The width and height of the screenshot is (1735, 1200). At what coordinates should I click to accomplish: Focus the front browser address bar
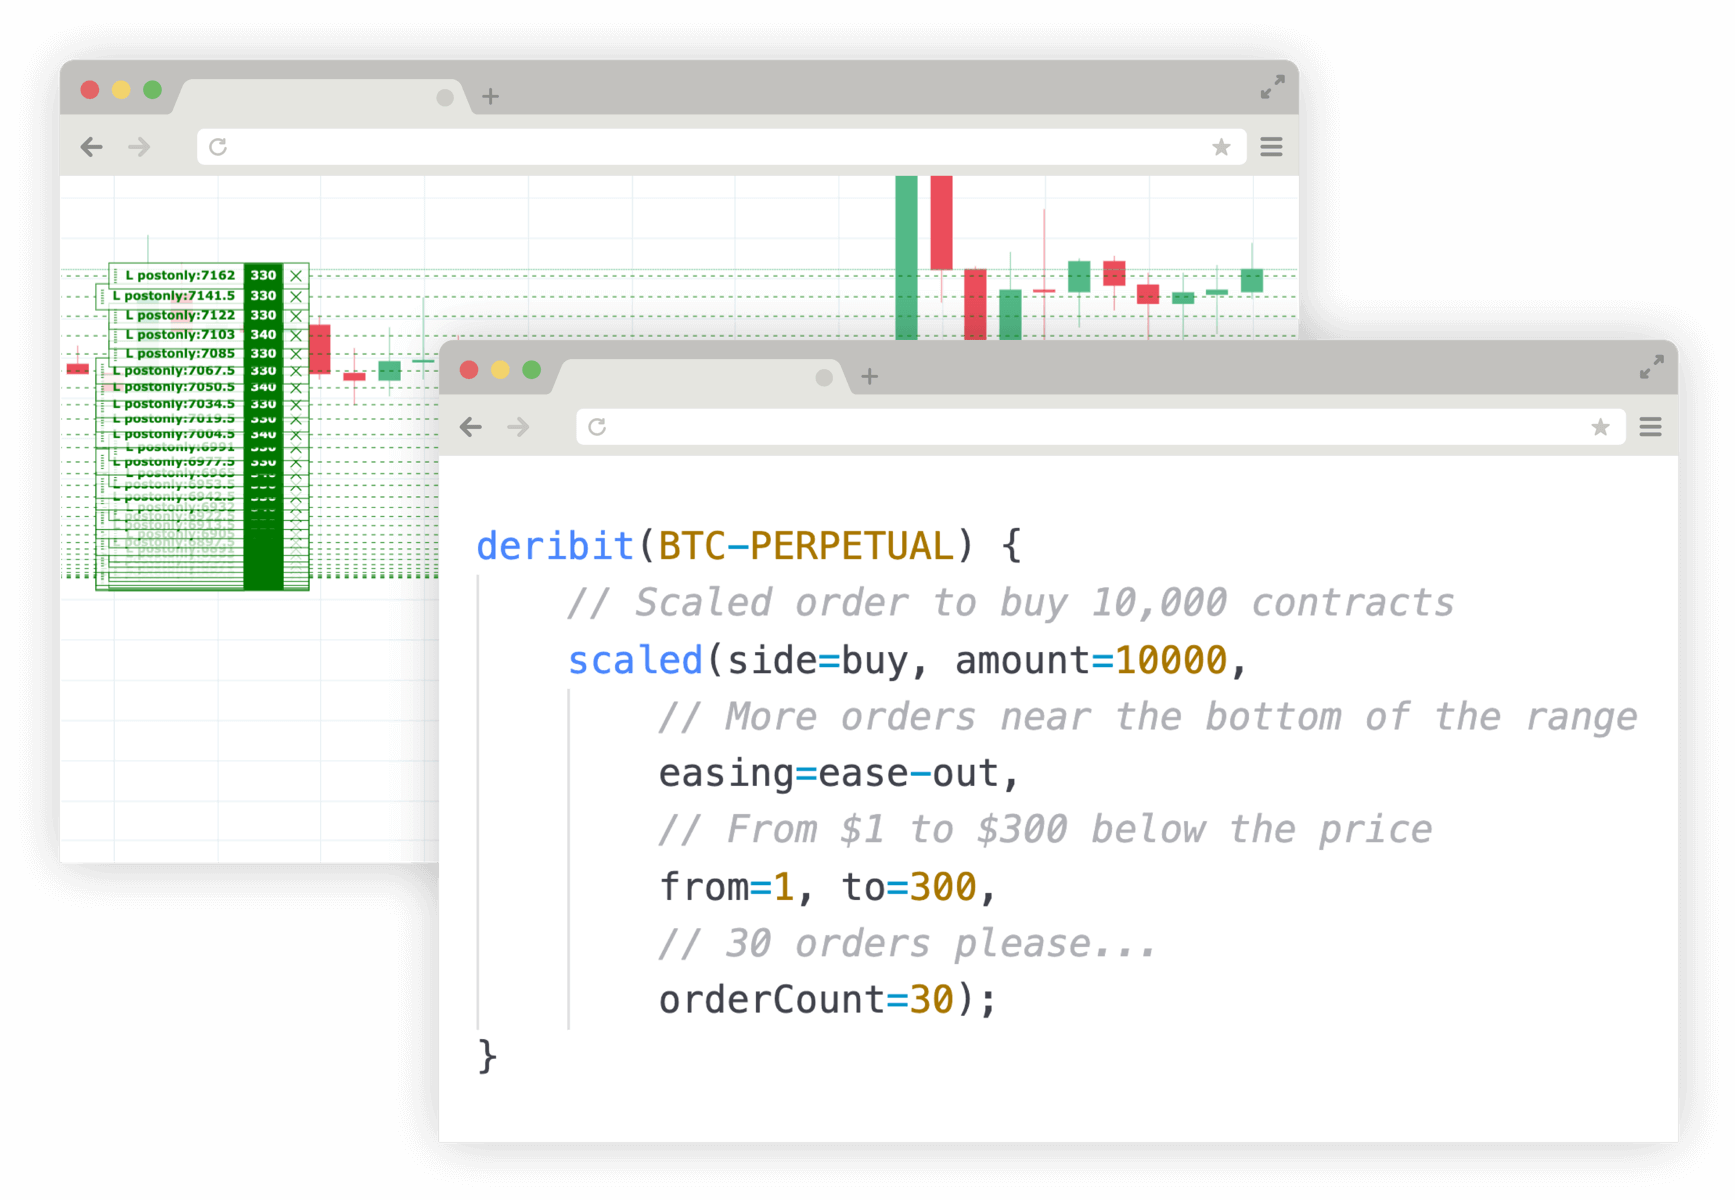tap(1090, 428)
